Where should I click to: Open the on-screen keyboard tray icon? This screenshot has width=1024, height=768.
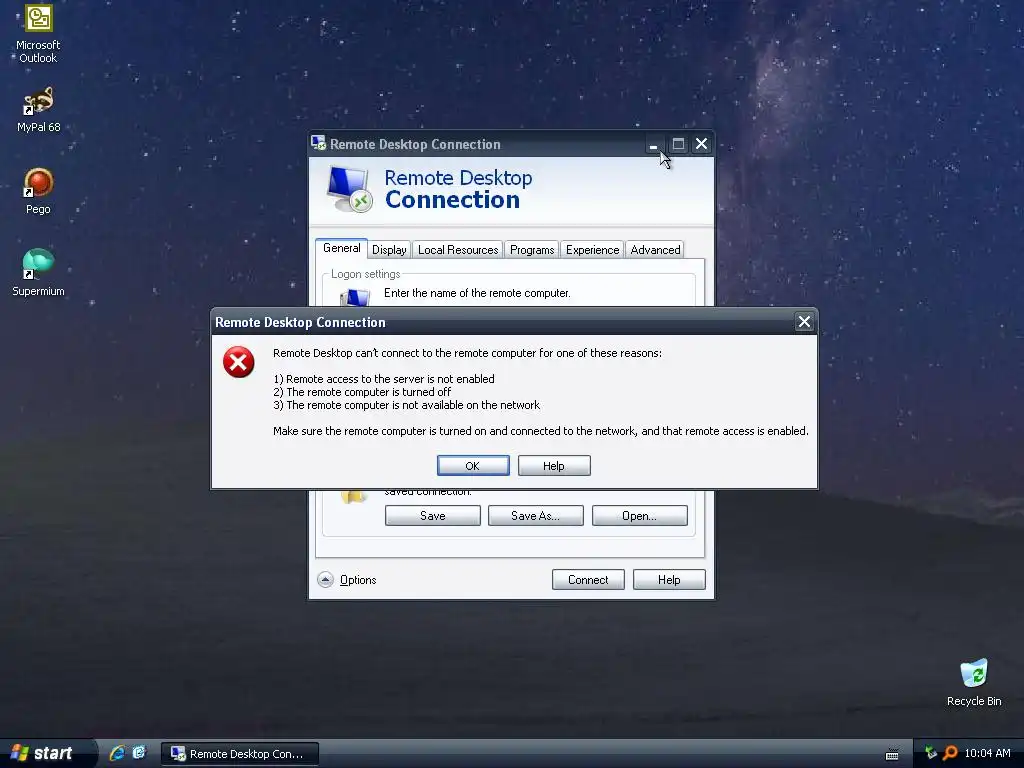coord(891,754)
